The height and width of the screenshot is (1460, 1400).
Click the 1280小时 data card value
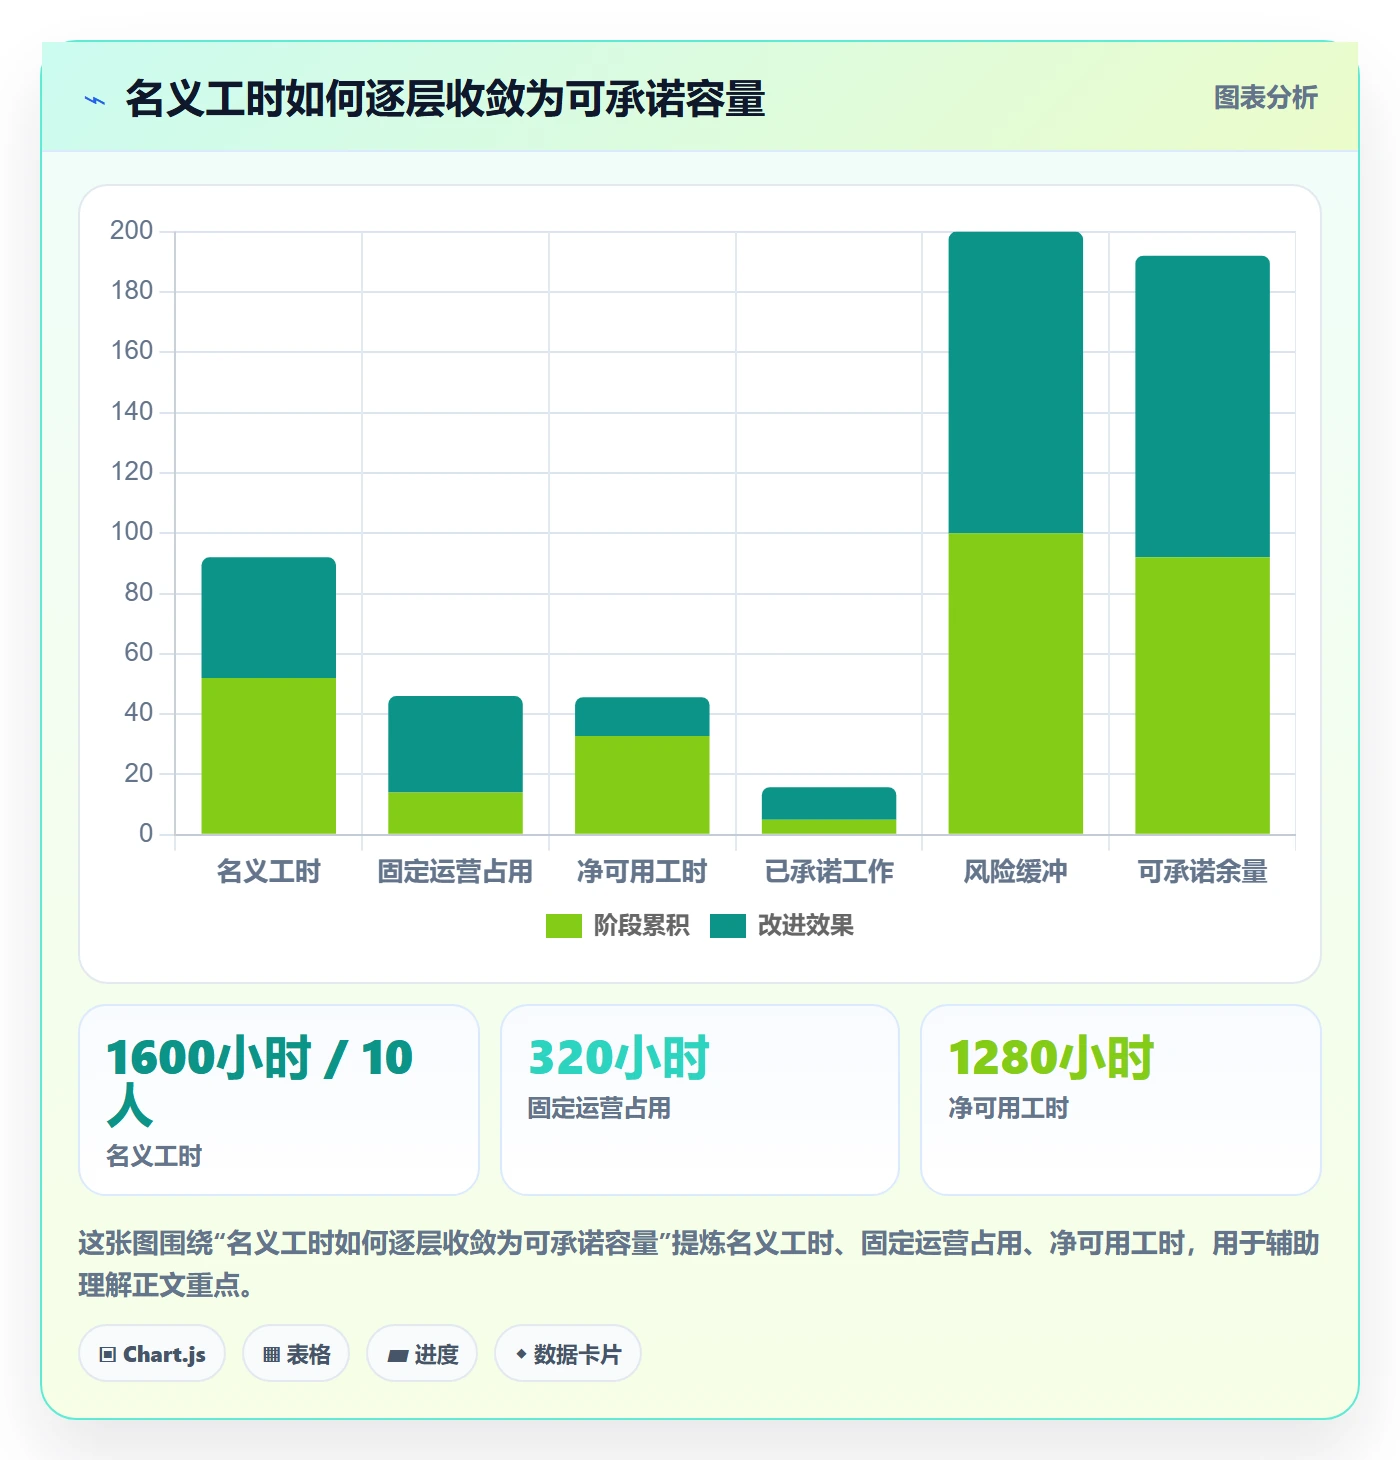click(x=1051, y=1058)
